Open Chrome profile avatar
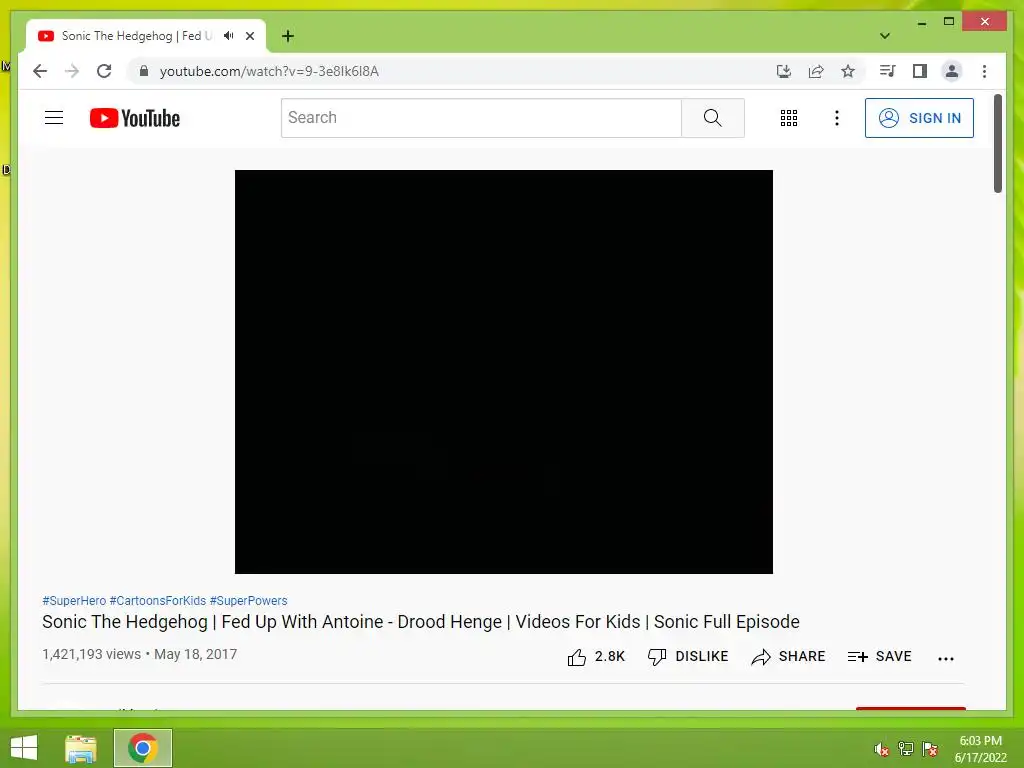Viewport: 1024px width, 768px height. coord(952,71)
